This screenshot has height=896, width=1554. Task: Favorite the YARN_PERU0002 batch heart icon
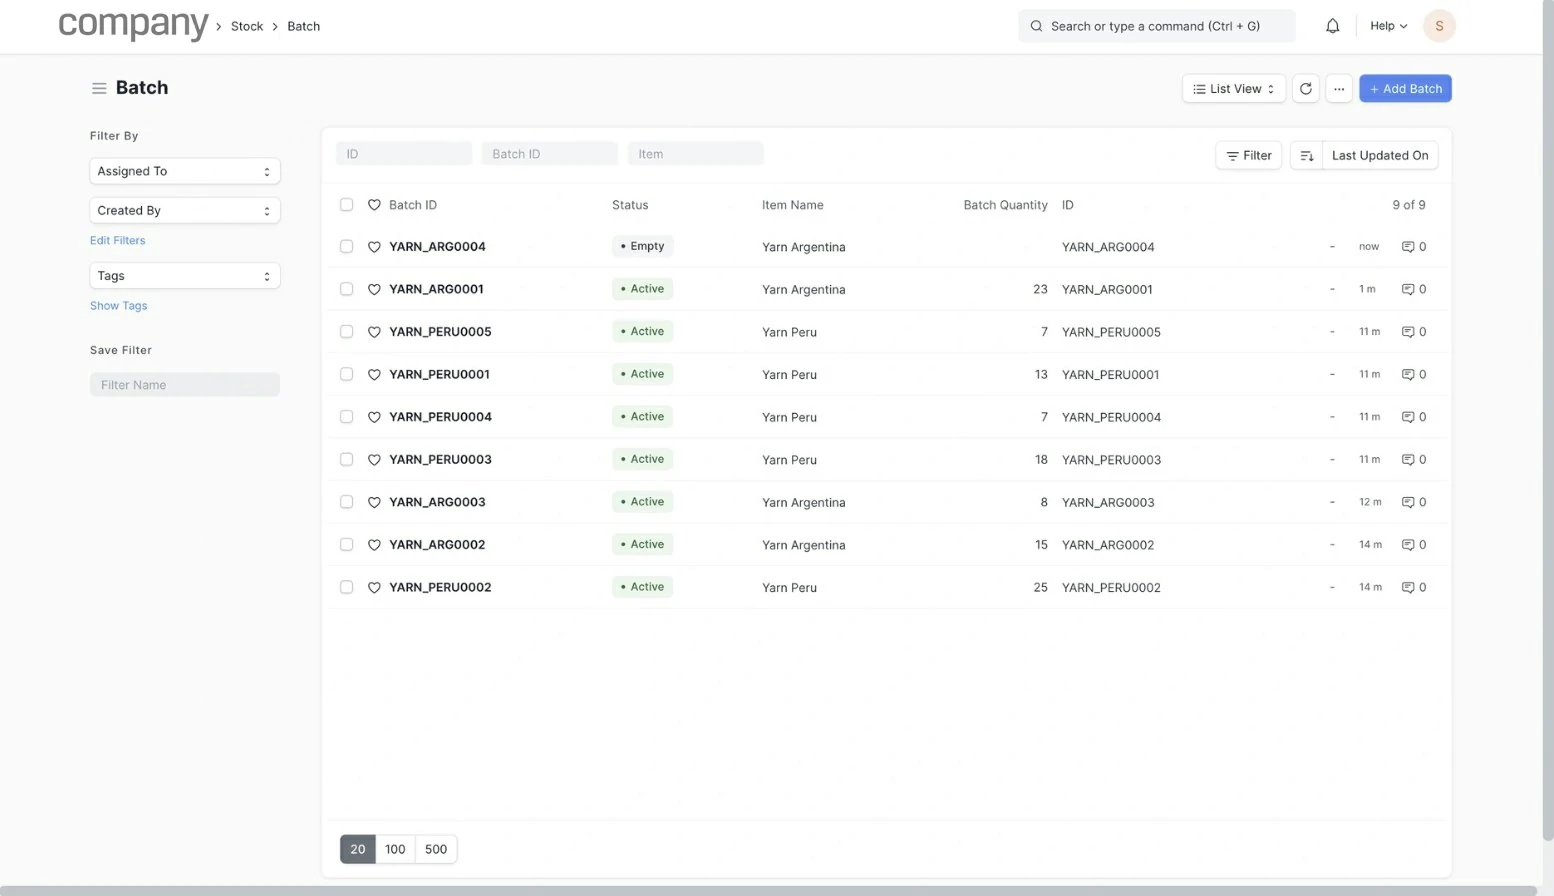[374, 588]
